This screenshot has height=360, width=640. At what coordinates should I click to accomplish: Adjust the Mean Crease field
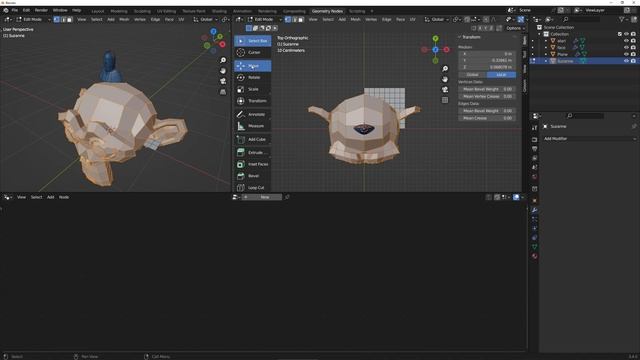[x=487, y=118]
